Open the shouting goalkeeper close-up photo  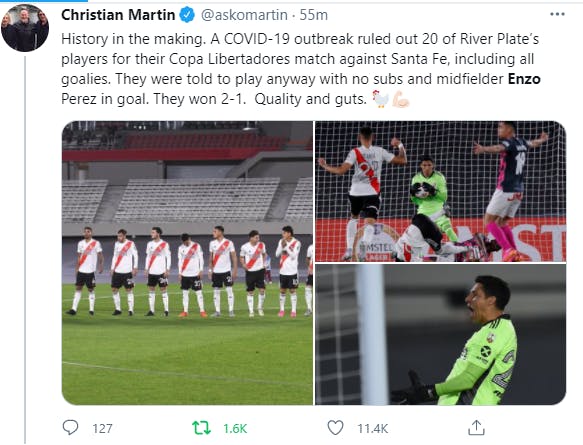click(441, 335)
